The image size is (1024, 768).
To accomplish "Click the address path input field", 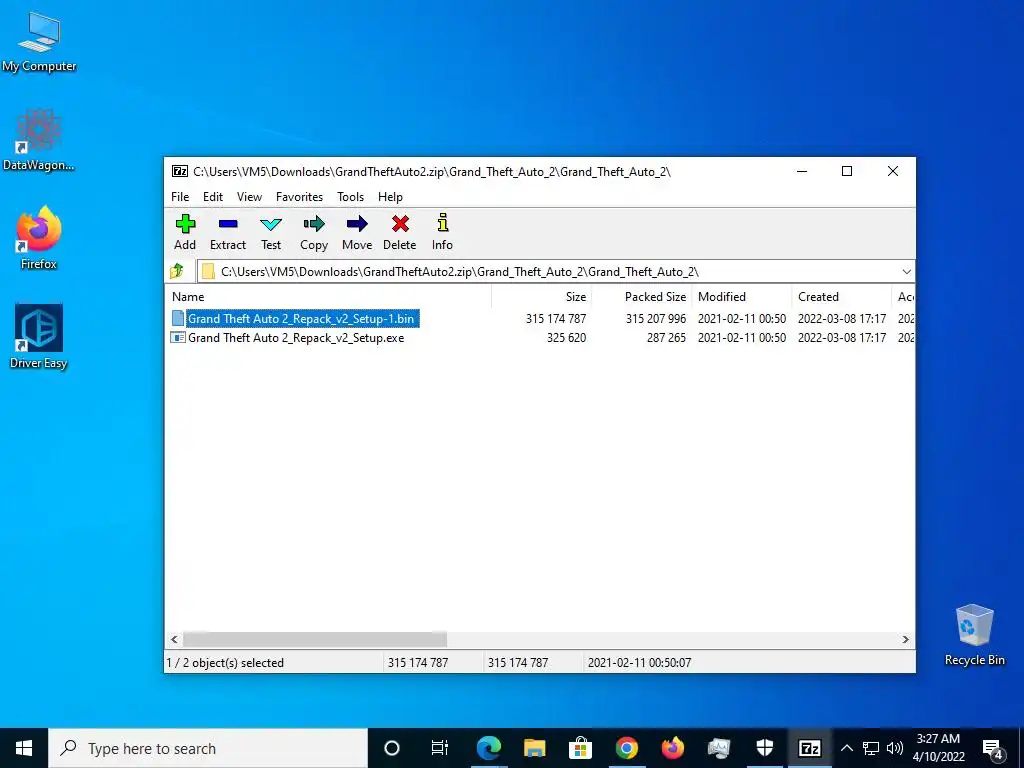I will tap(549, 272).
